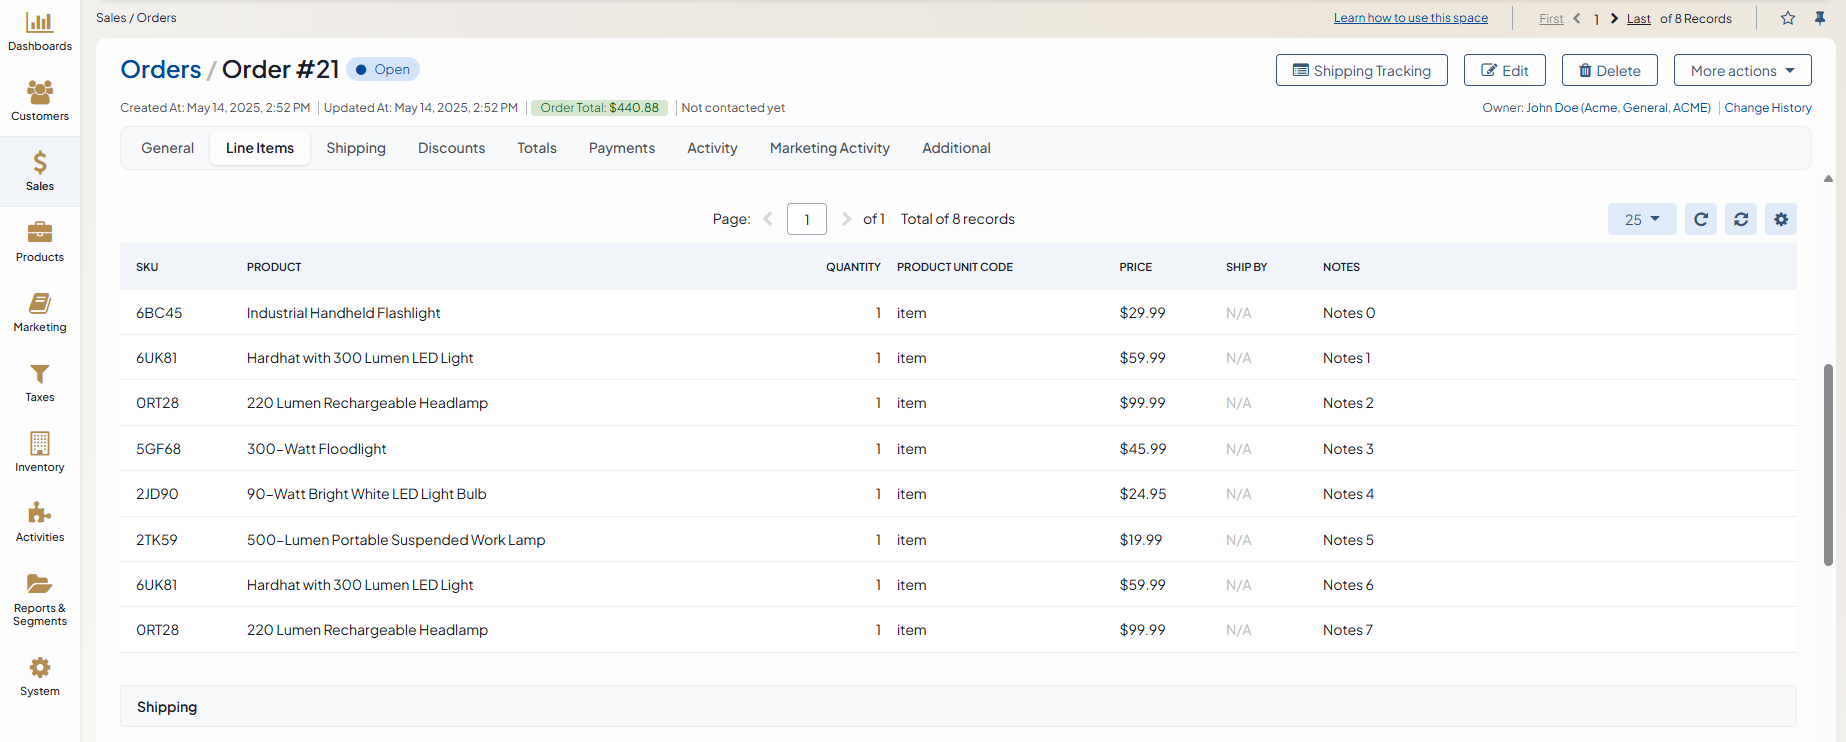Open the 25 per-page size dropdown
This screenshot has width=1846, height=742.
(1641, 219)
